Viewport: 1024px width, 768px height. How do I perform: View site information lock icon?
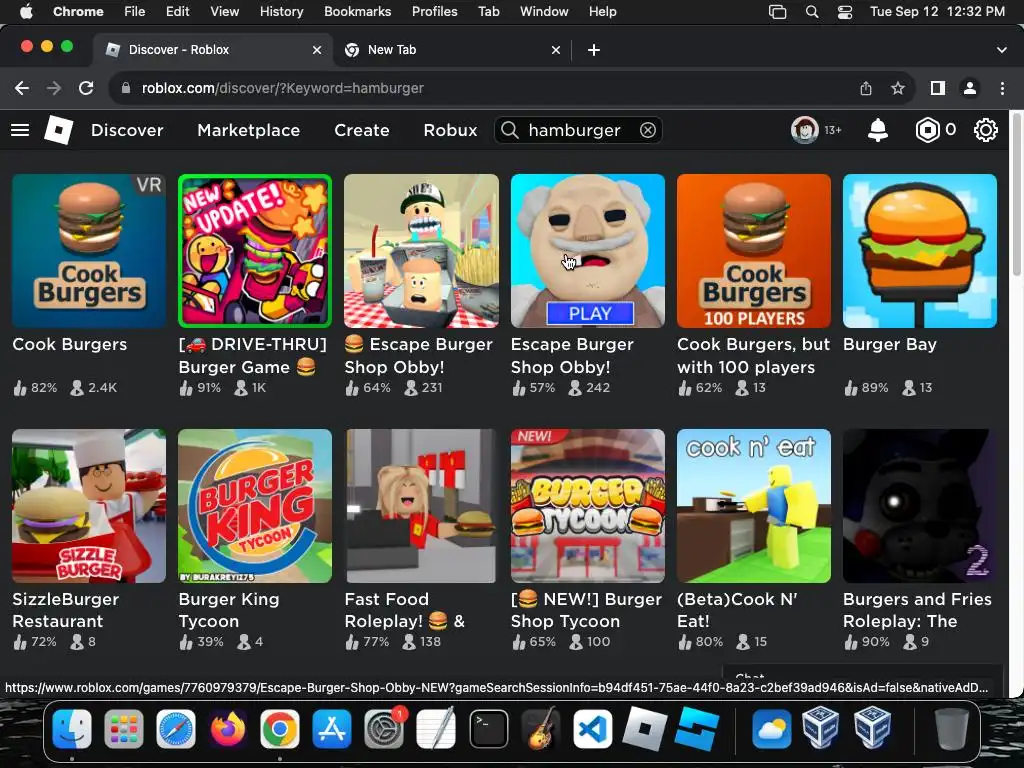126,88
